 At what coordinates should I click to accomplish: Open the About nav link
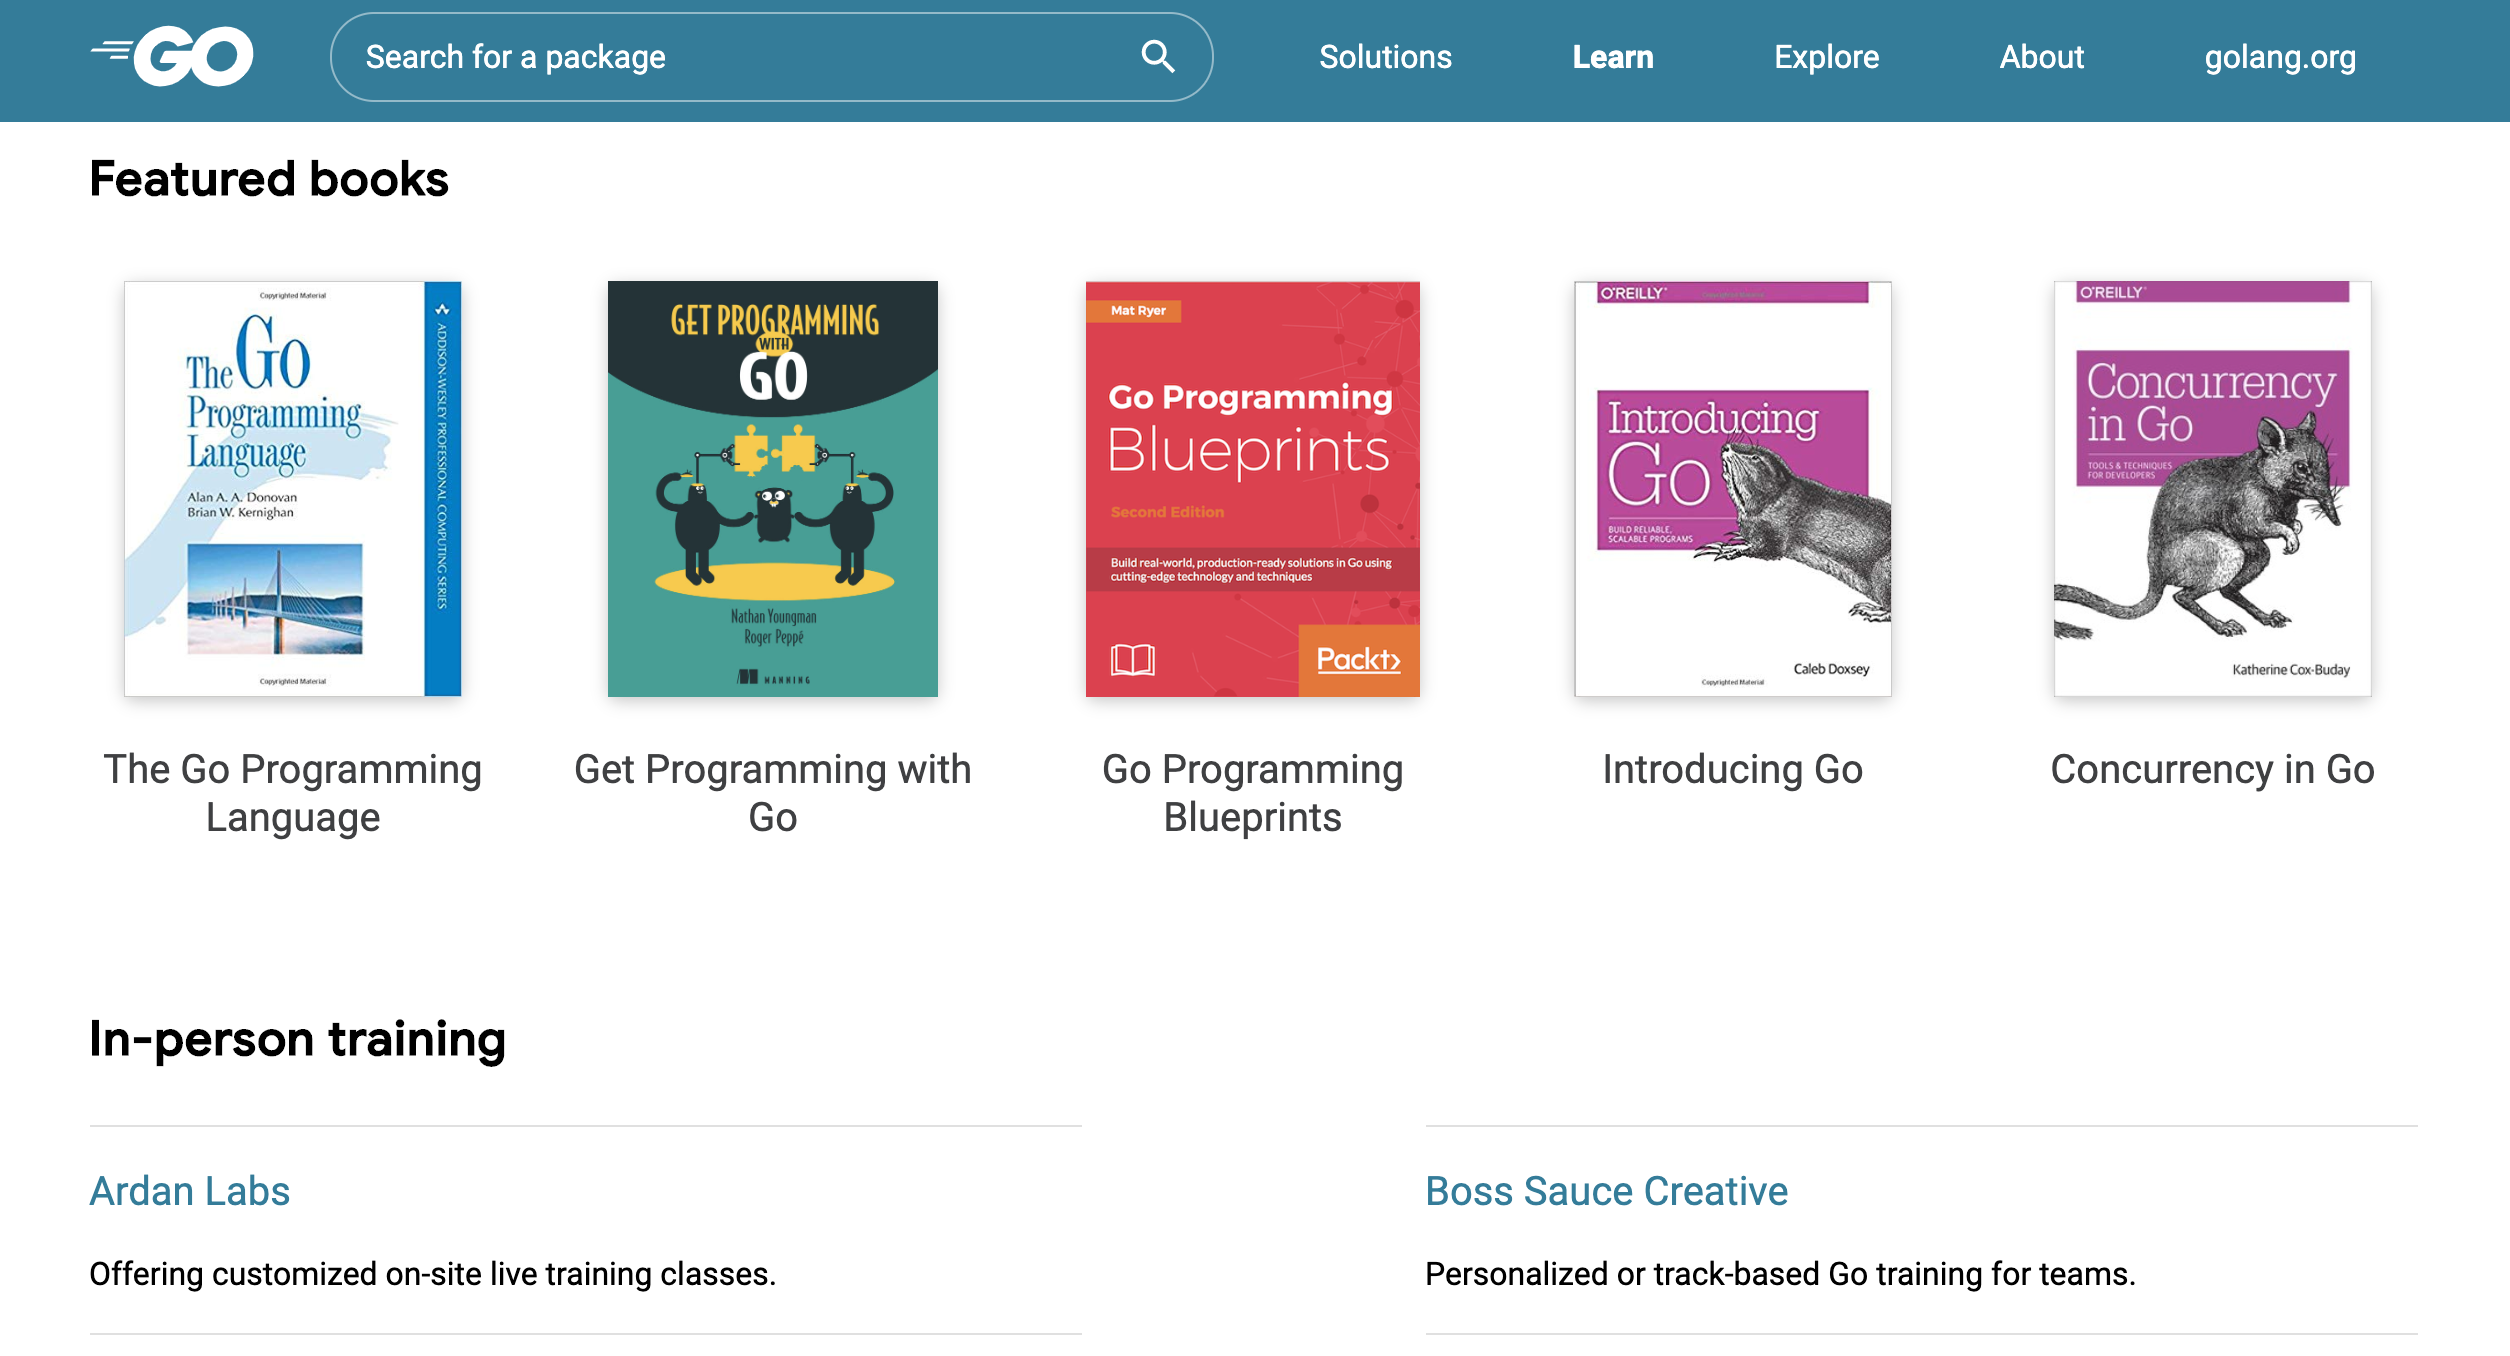(2041, 57)
